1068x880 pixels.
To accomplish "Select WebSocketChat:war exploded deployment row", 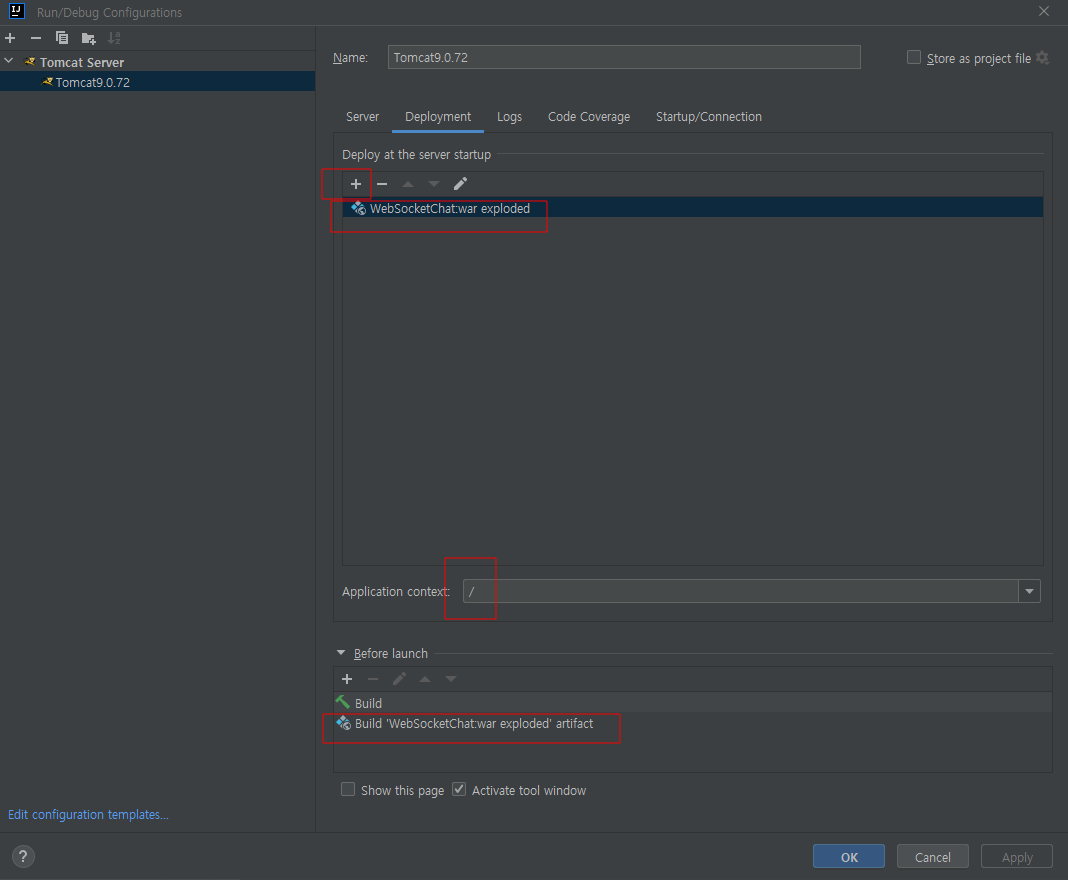I will tap(693, 208).
